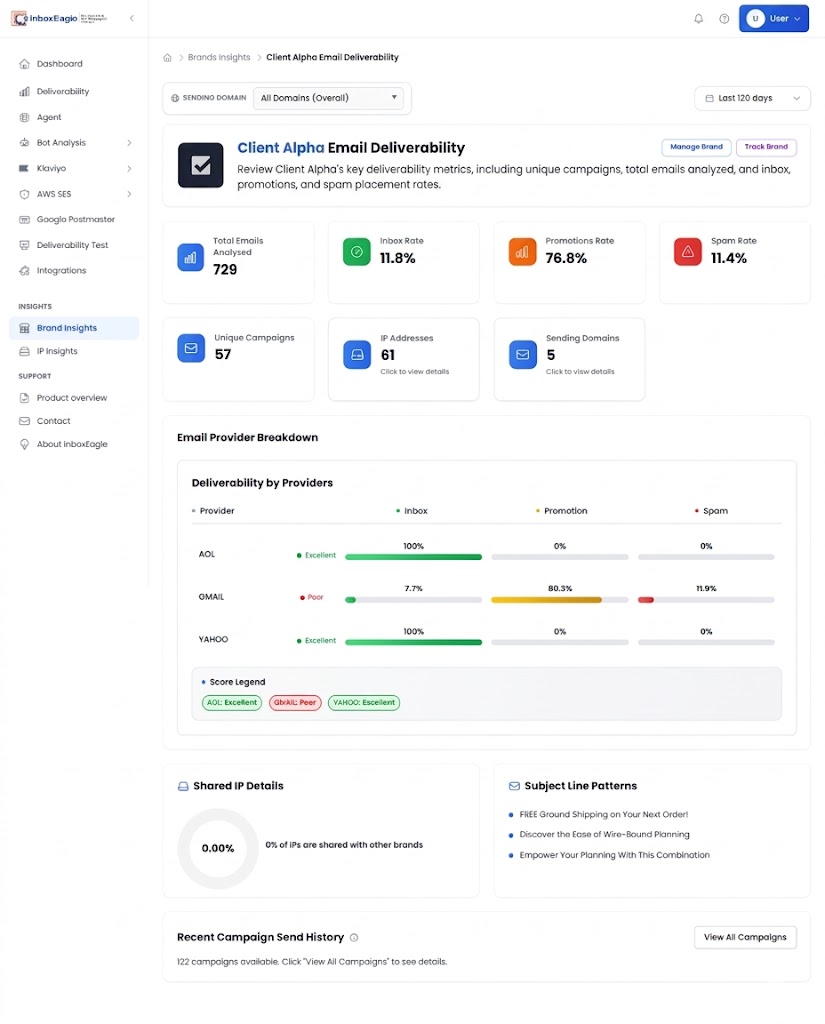Open IP Insights menu item

[x=57, y=351]
